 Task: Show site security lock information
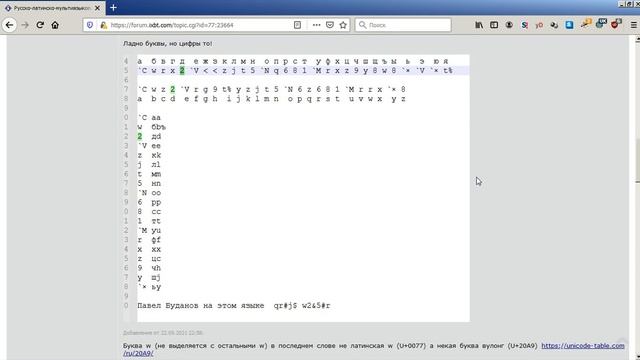[103, 25]
